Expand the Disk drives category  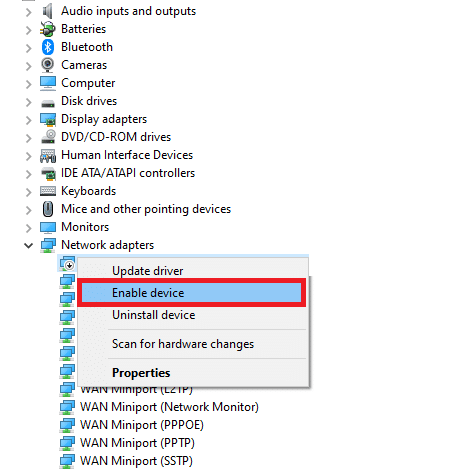point(29,102)
